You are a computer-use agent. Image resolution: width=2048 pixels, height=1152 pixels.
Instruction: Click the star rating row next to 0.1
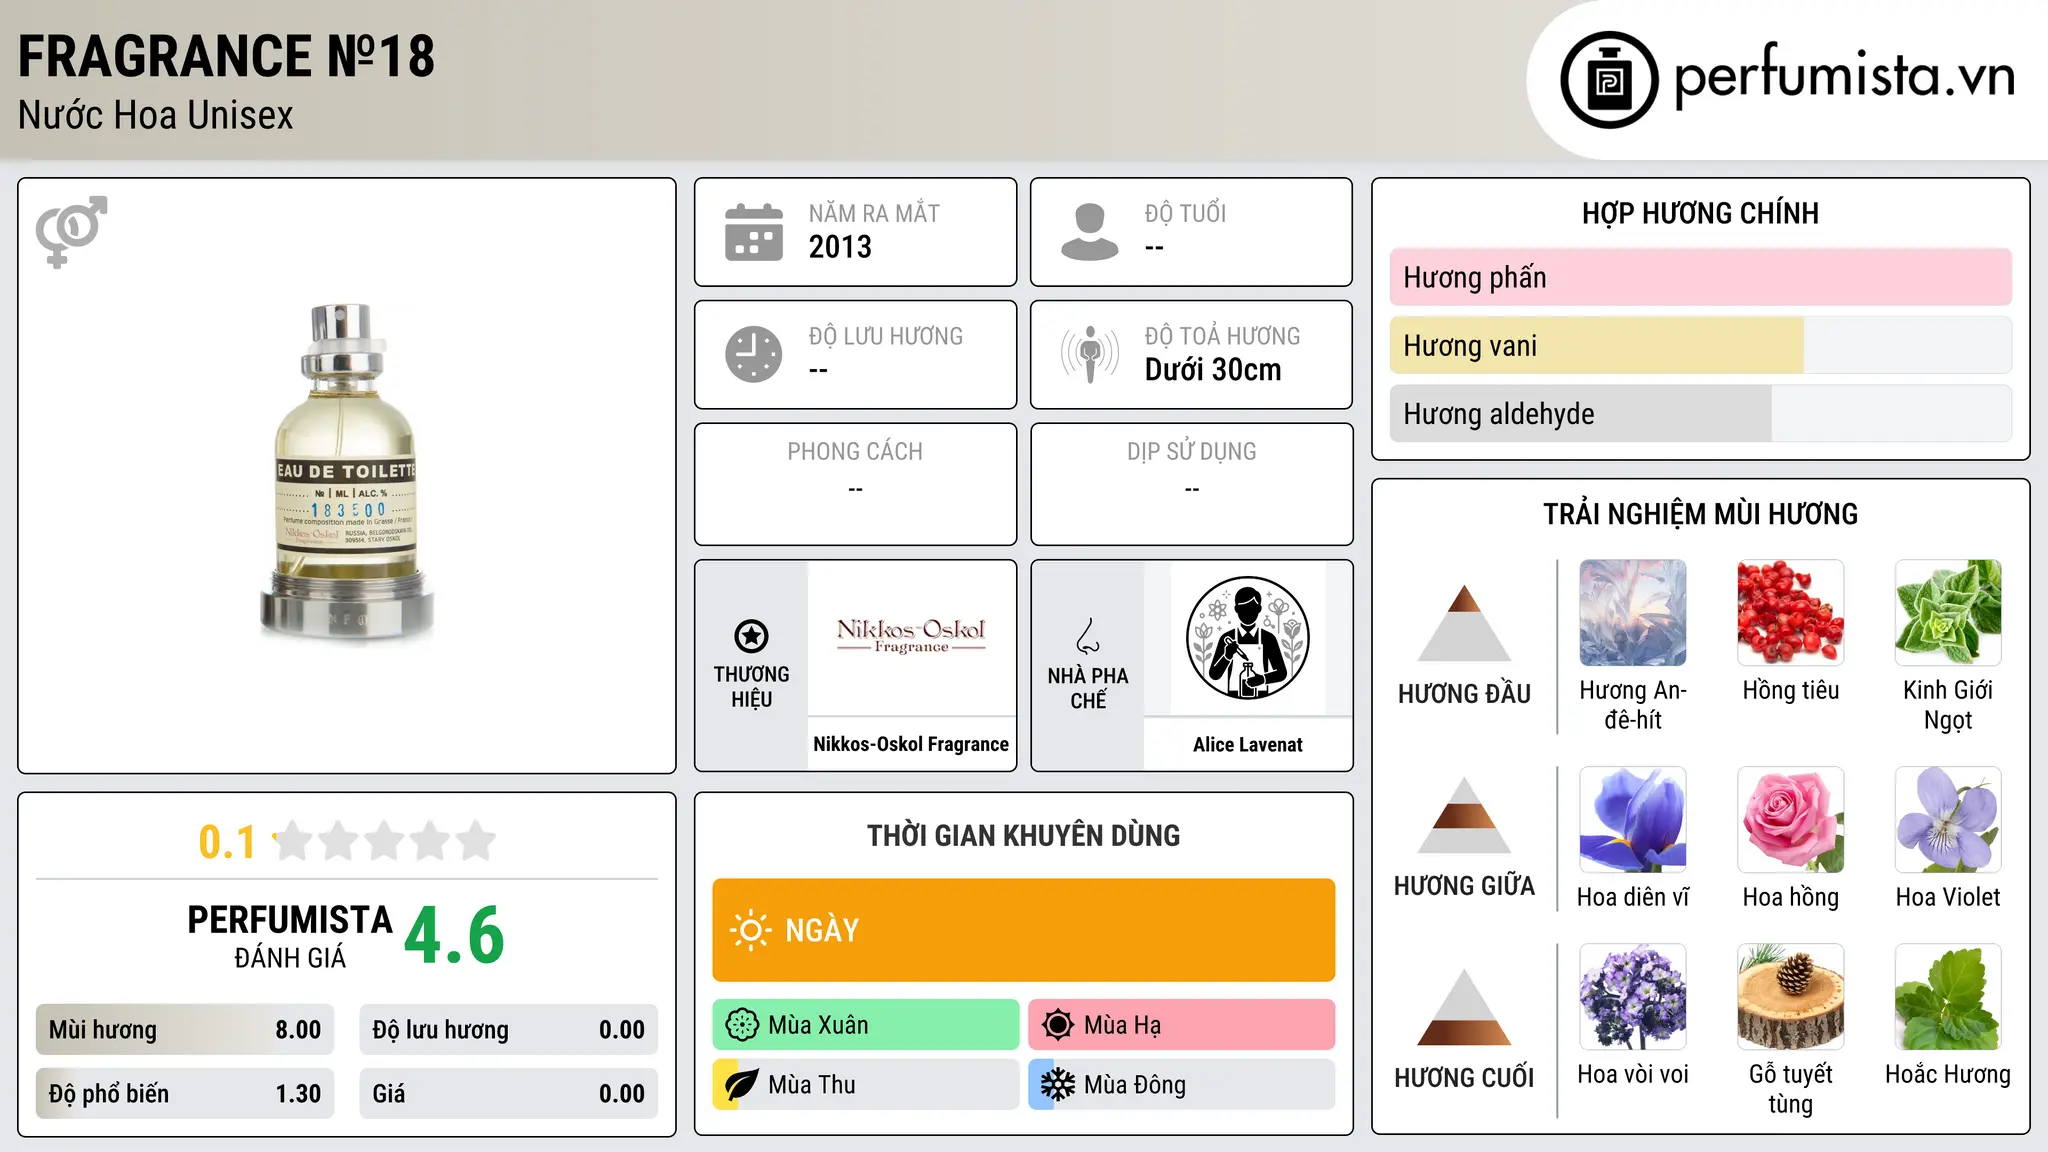[x=384, y=841]
